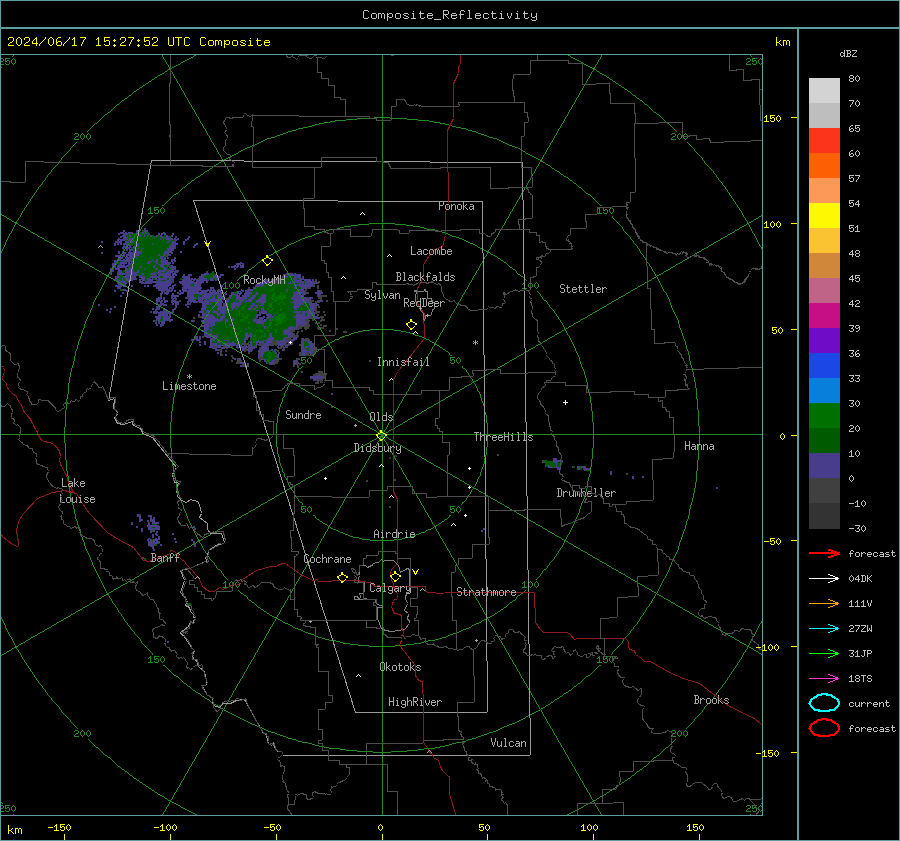Image resolution: width=900 pixels, height=841 pixels.
Task: Click the -100 tick on right axis
Action: click(767, 647)
